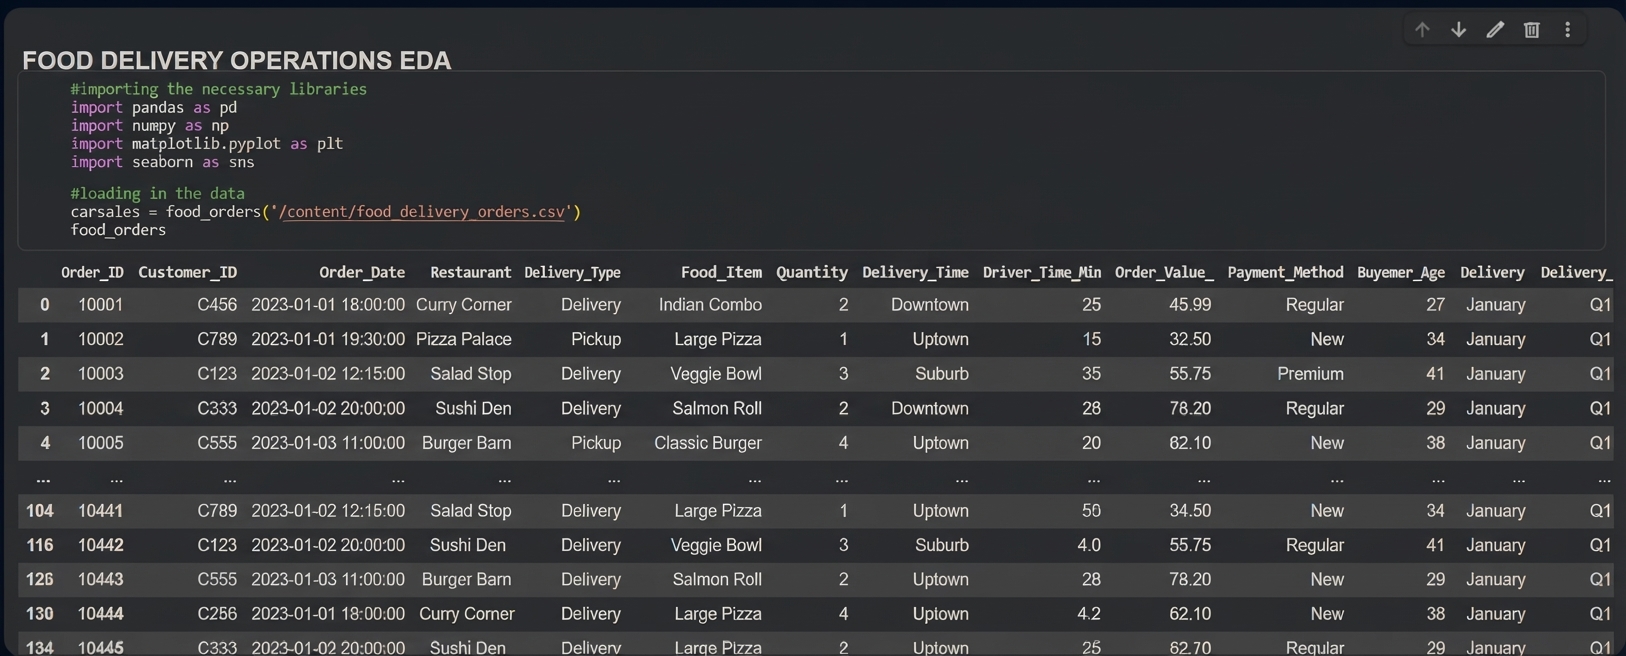1626x656 pixels.
Task: Open the /content/food_delivery_orders.csv path link
Action: click(x=422, y=212)
